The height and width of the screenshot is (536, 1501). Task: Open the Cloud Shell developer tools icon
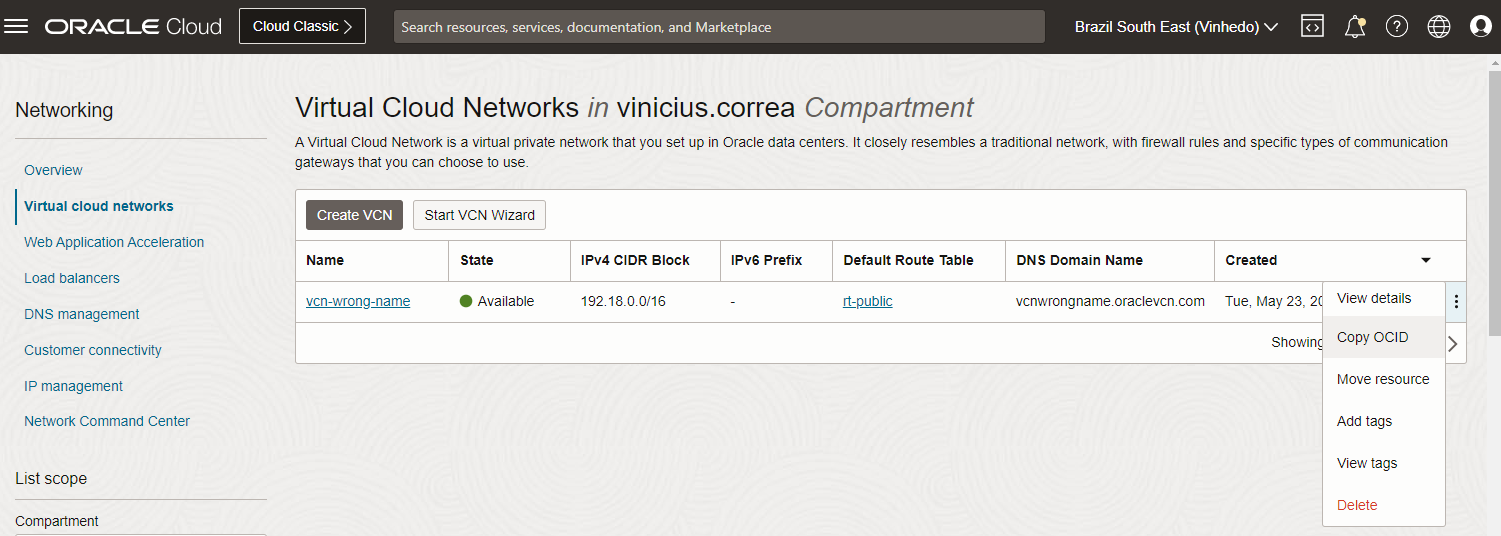1312,27
